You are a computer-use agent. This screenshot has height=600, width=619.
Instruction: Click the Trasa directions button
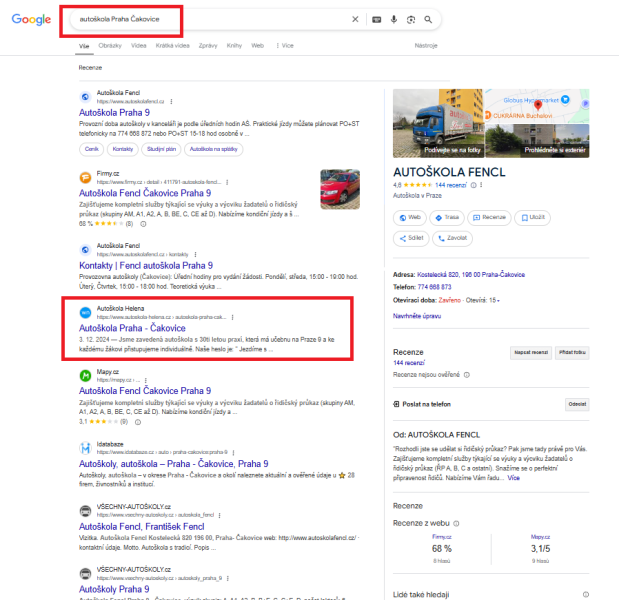447,218
